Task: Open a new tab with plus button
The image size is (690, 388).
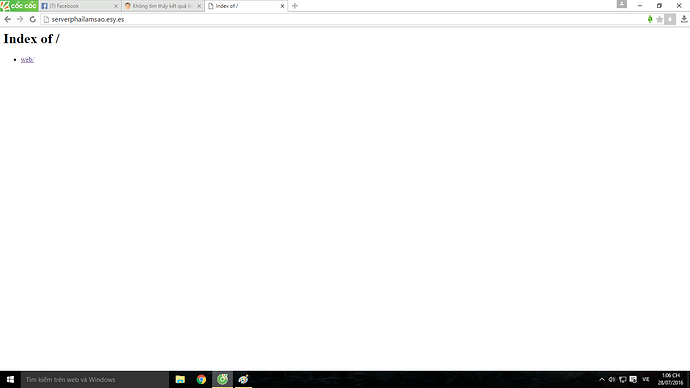Action: [x=295, y=6]
